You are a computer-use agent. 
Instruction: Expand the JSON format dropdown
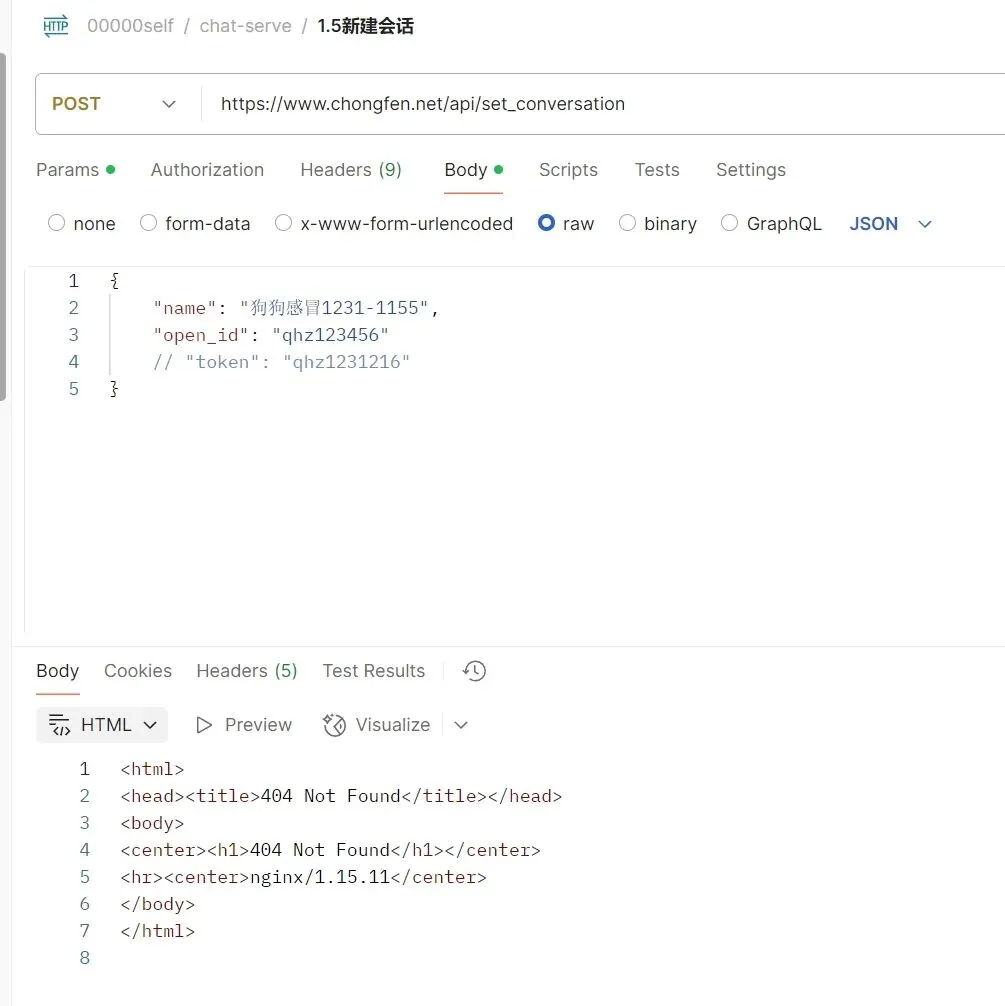tap(890, 224)
